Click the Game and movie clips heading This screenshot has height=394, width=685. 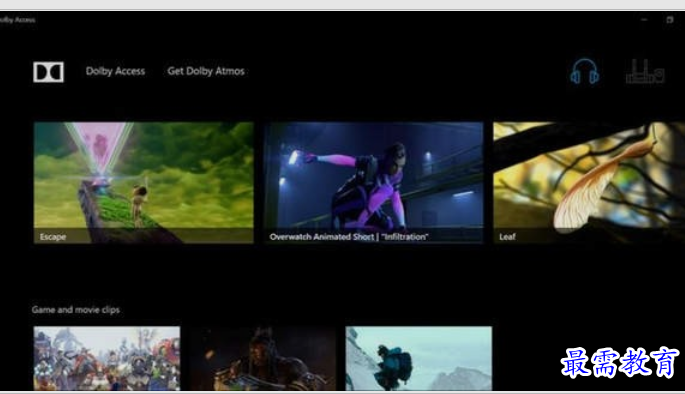(x=76, y=310)
